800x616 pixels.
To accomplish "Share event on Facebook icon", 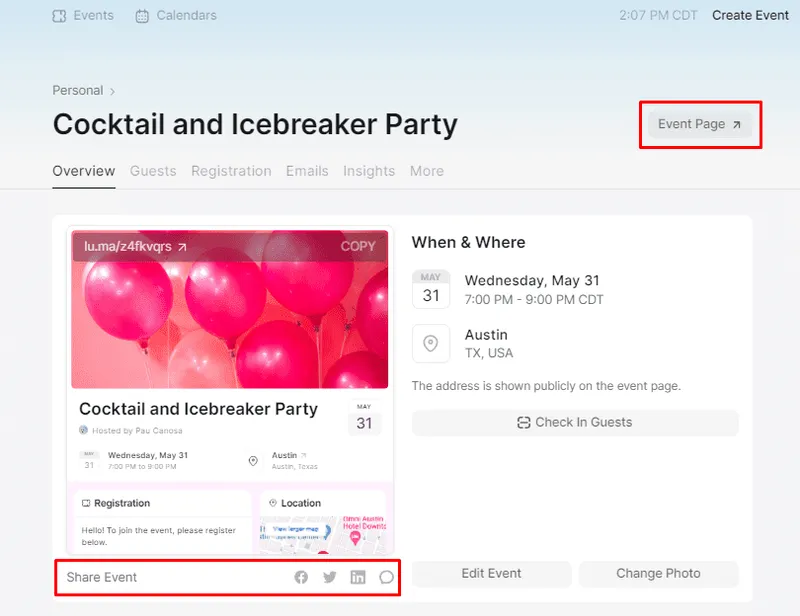I will coord(301,577).
